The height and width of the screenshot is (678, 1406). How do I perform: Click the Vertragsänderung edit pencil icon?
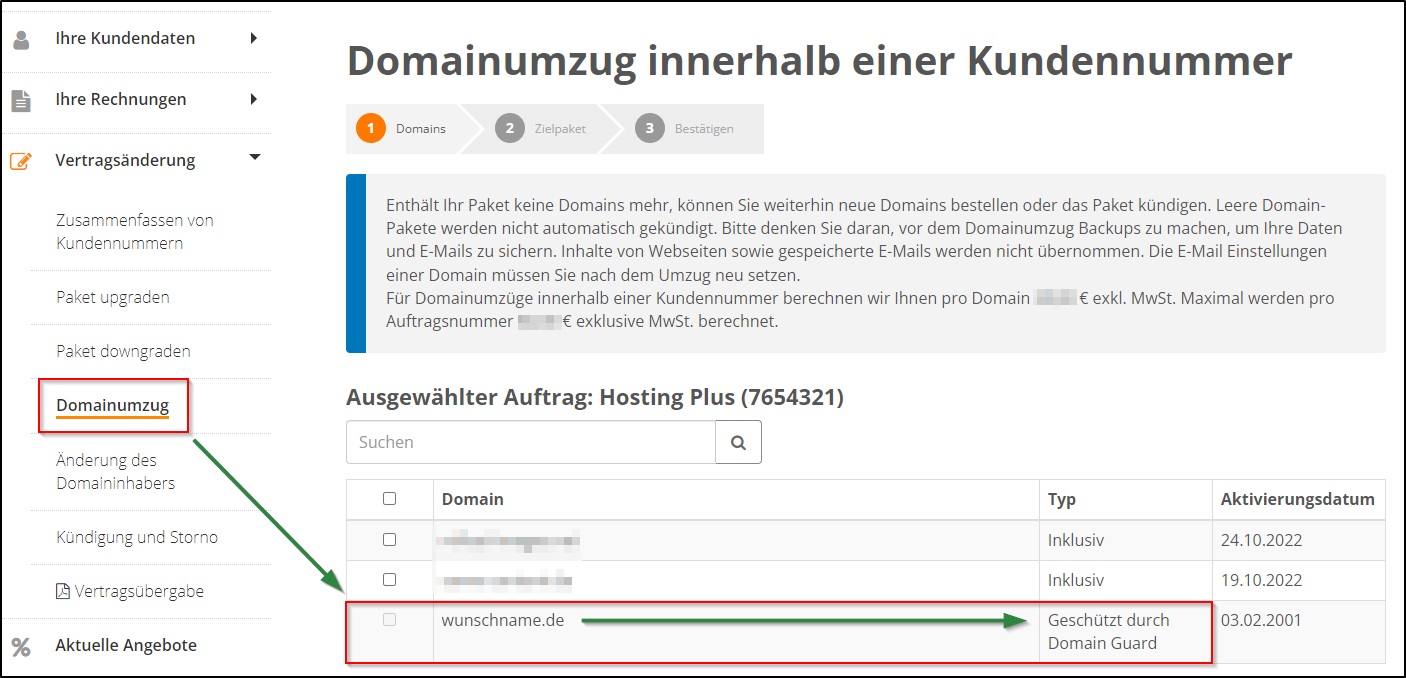coord(21,161)
